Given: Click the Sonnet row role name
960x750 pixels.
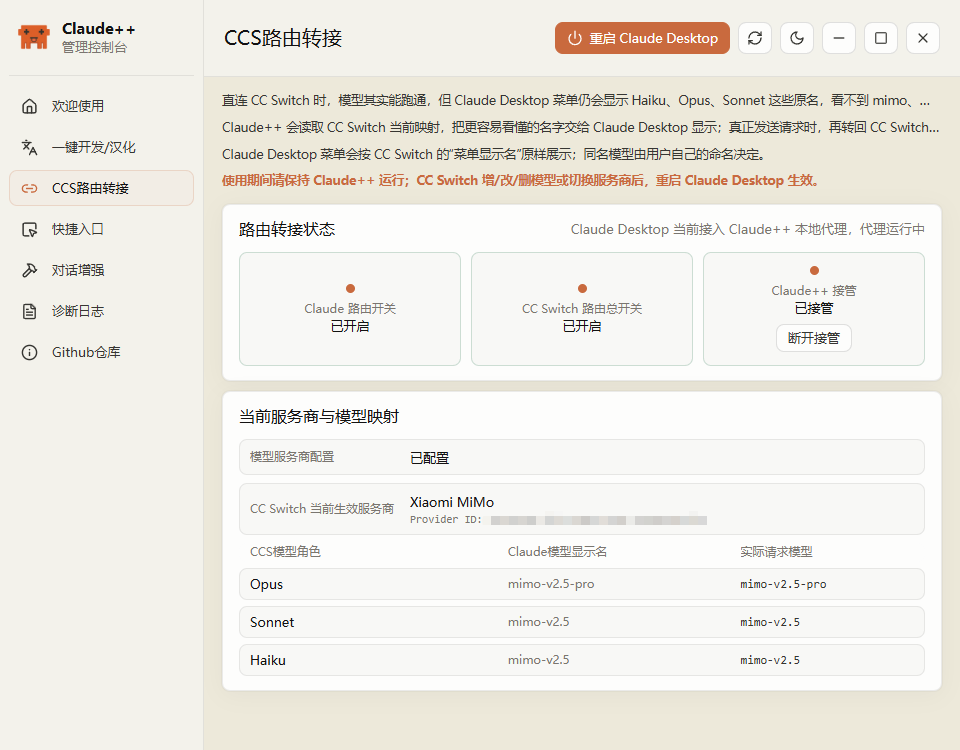Looking at the screenshot, I should 272,622.
